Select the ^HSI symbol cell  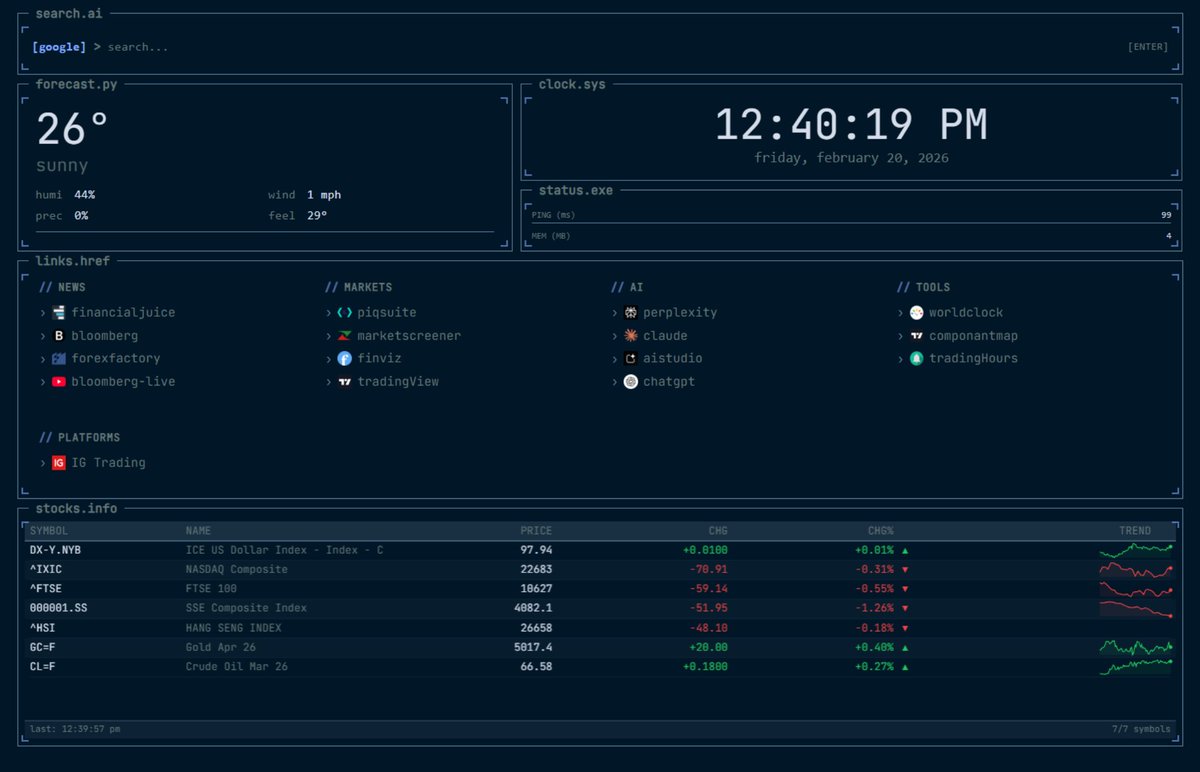click(x=43, y=628)
